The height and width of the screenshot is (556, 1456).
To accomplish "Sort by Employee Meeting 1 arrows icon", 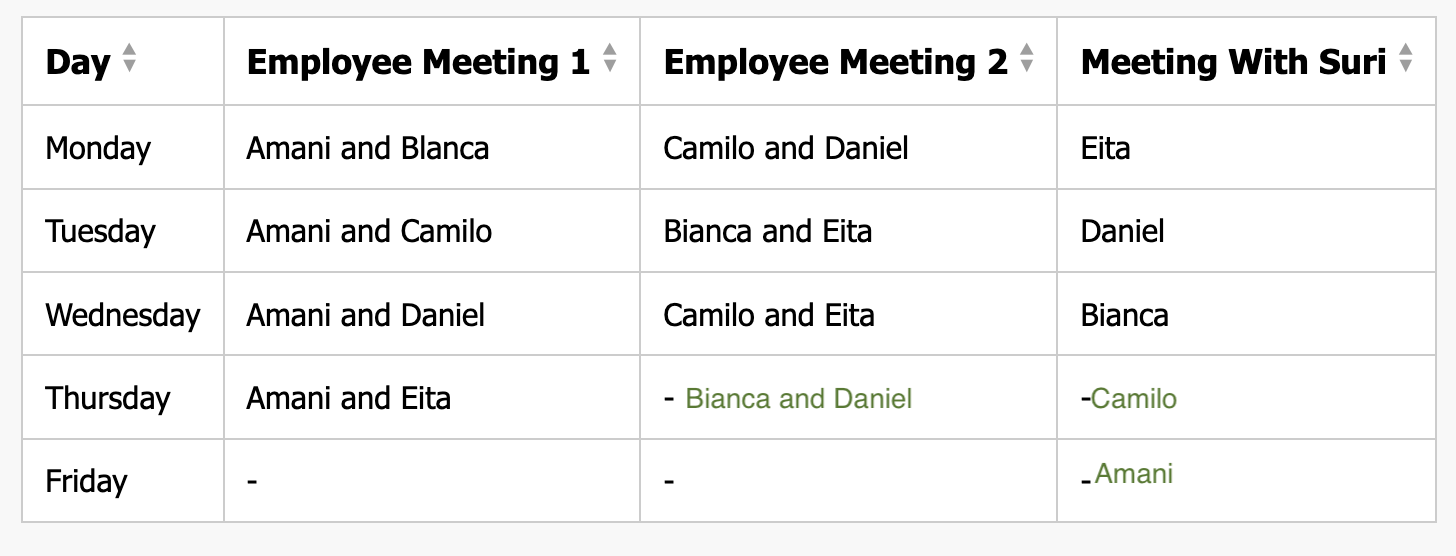I will tap(610, 60).
